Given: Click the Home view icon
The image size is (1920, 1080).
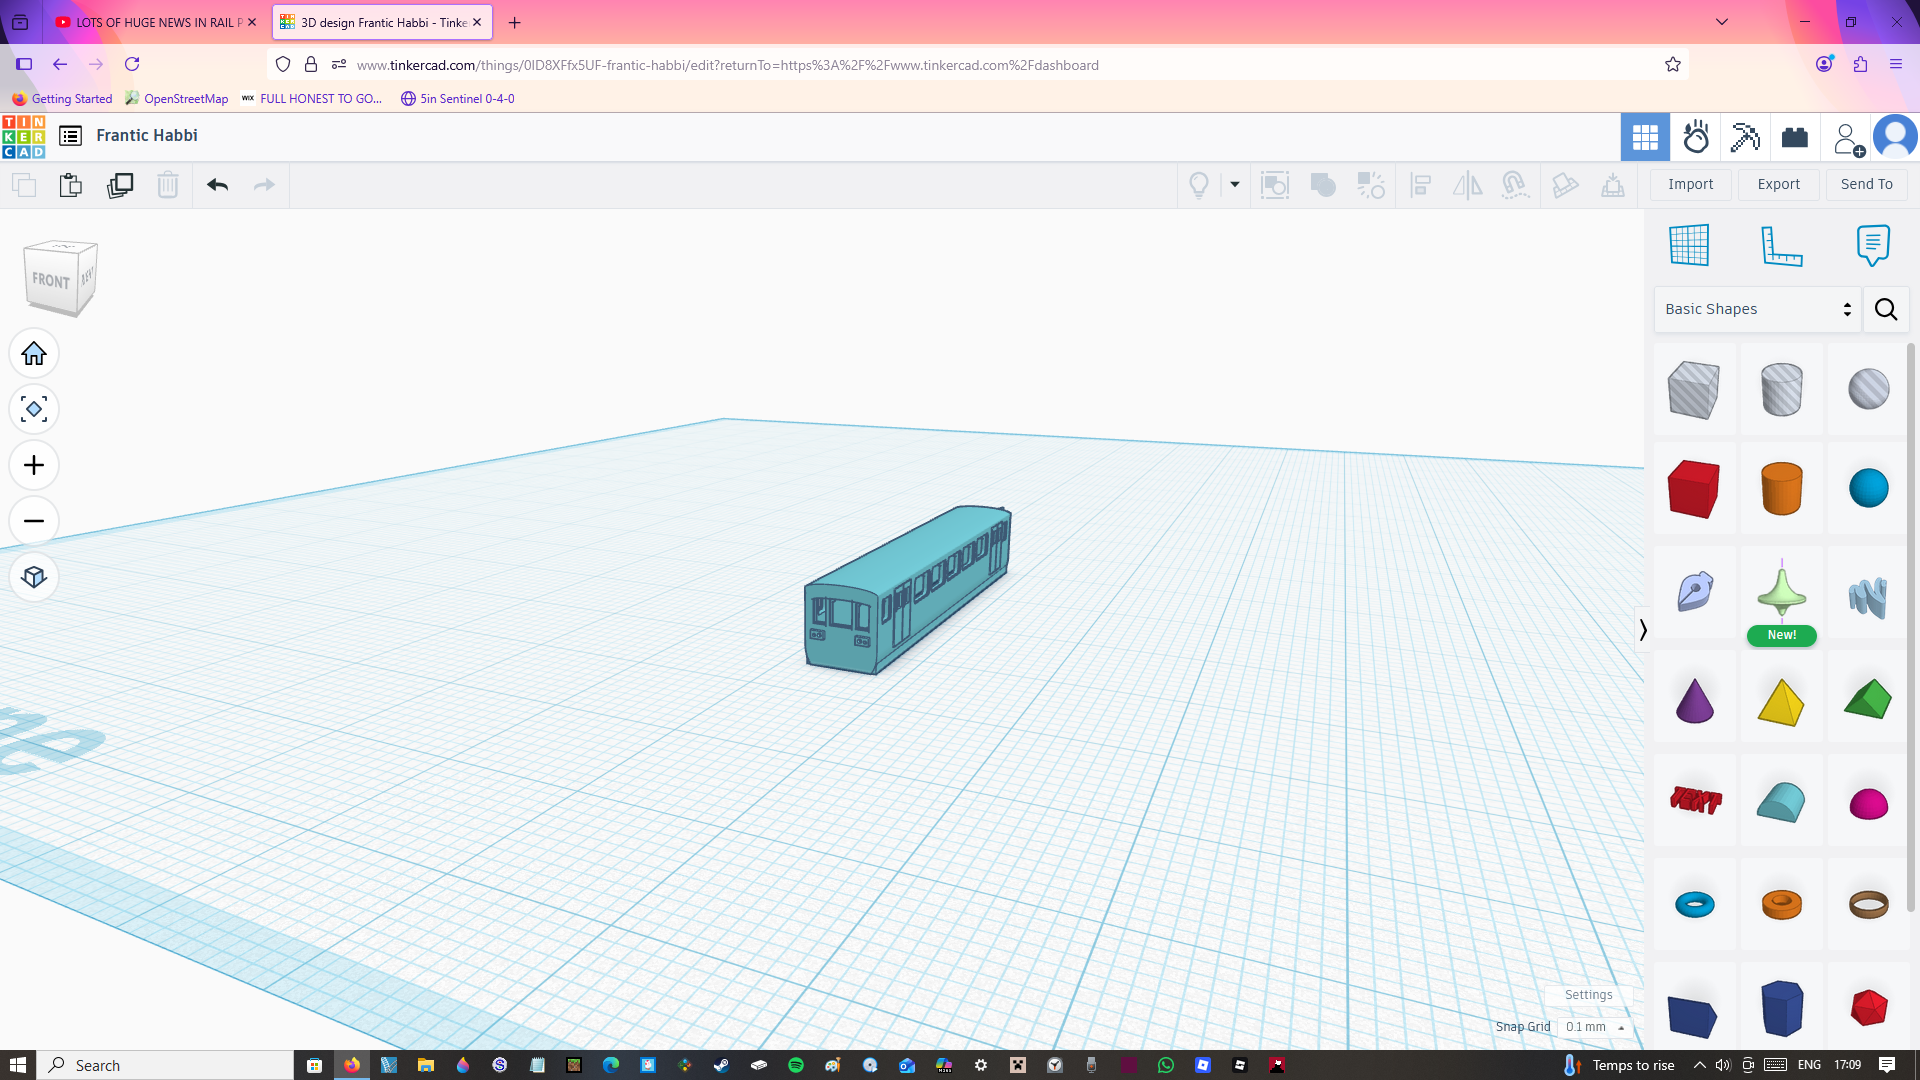Looking at the screenshot, I should click(x=34, y=354).
